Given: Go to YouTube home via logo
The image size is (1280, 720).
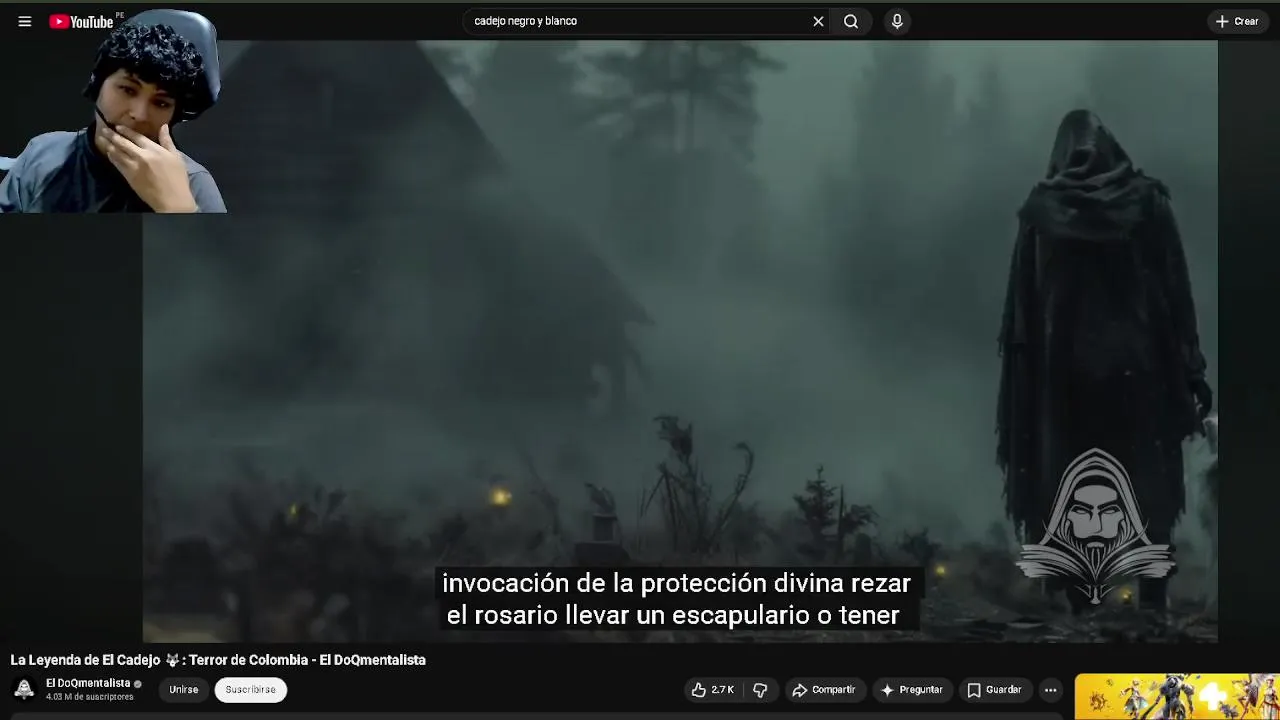Looking at the screenshot, I should coord(82,21).
